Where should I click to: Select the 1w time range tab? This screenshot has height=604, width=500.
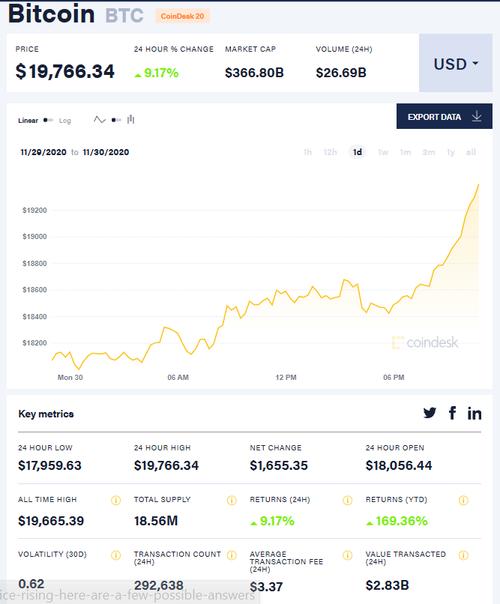tap(383, 153)
